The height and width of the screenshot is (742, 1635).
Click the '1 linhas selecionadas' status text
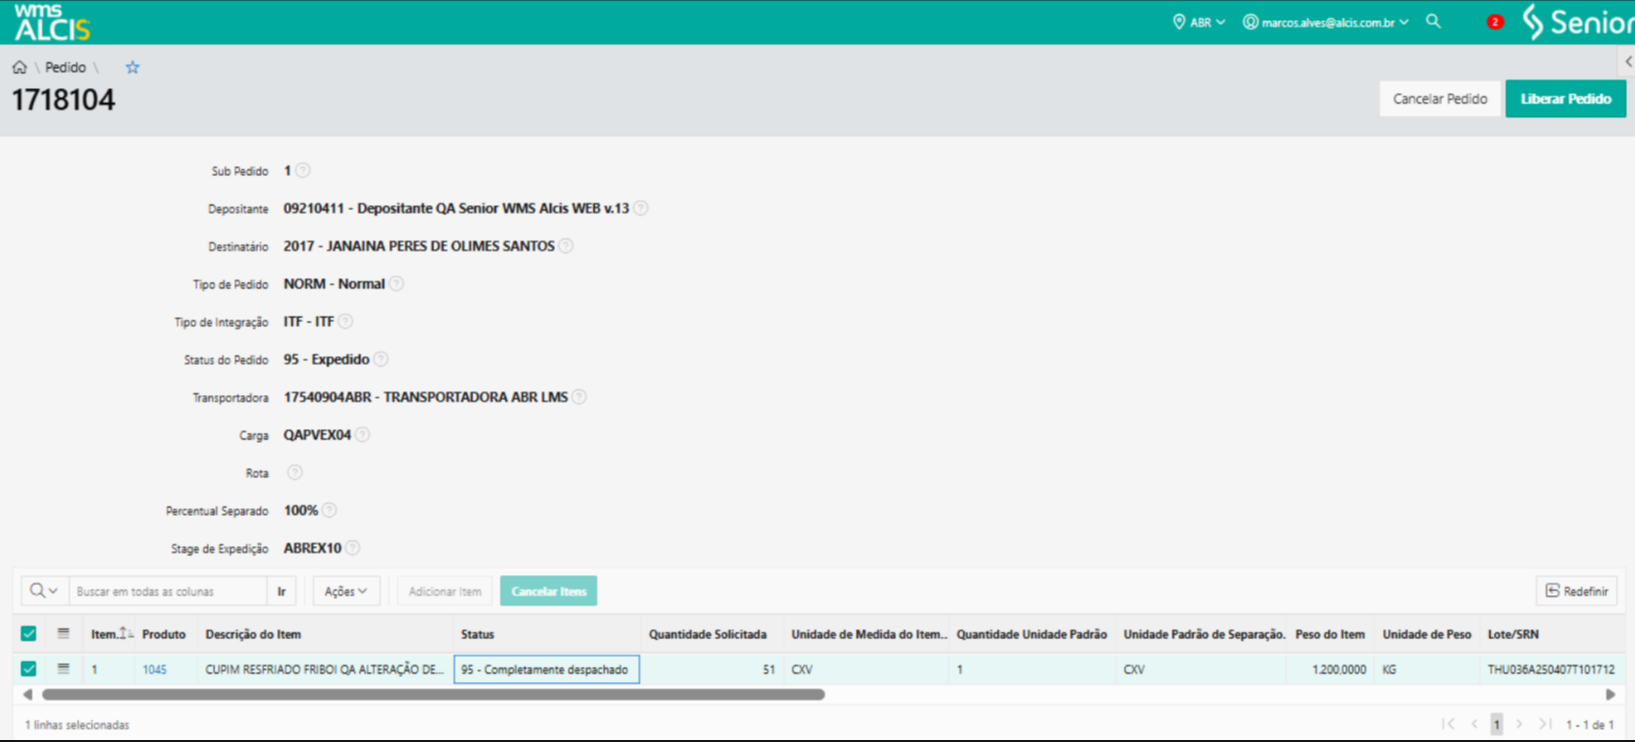point(77,724)
